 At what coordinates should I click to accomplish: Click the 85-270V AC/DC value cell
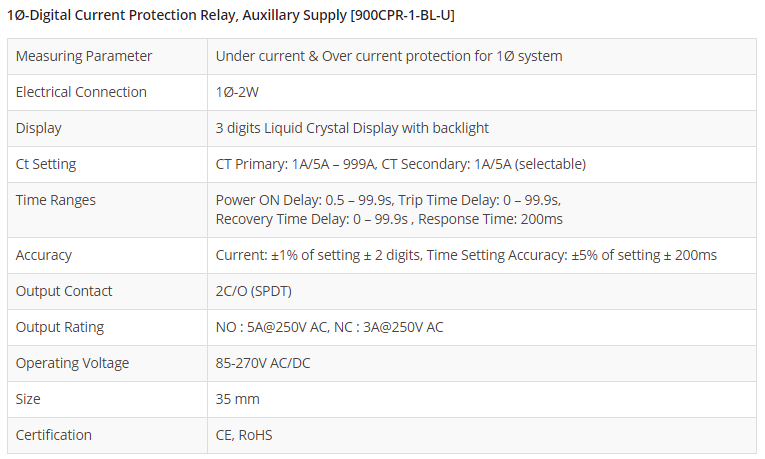pyautogui.click(x=263, y=363)
